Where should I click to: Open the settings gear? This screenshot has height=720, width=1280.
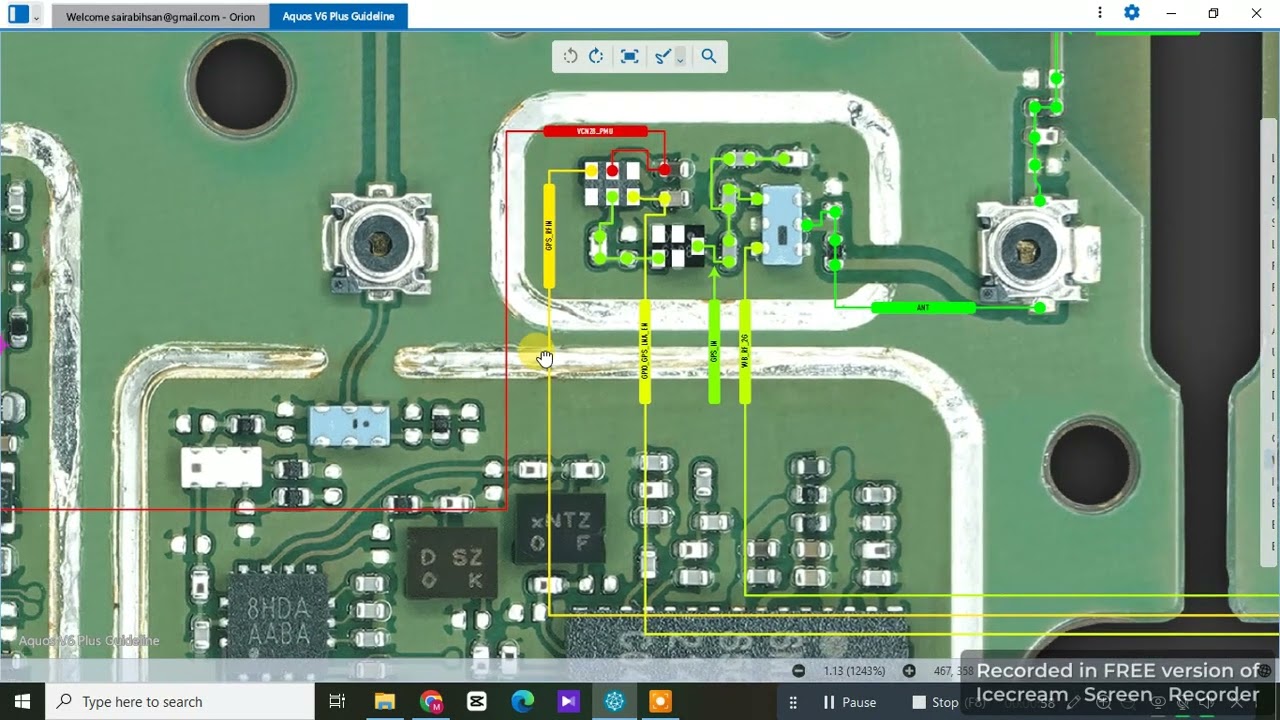click(1131, 13)
